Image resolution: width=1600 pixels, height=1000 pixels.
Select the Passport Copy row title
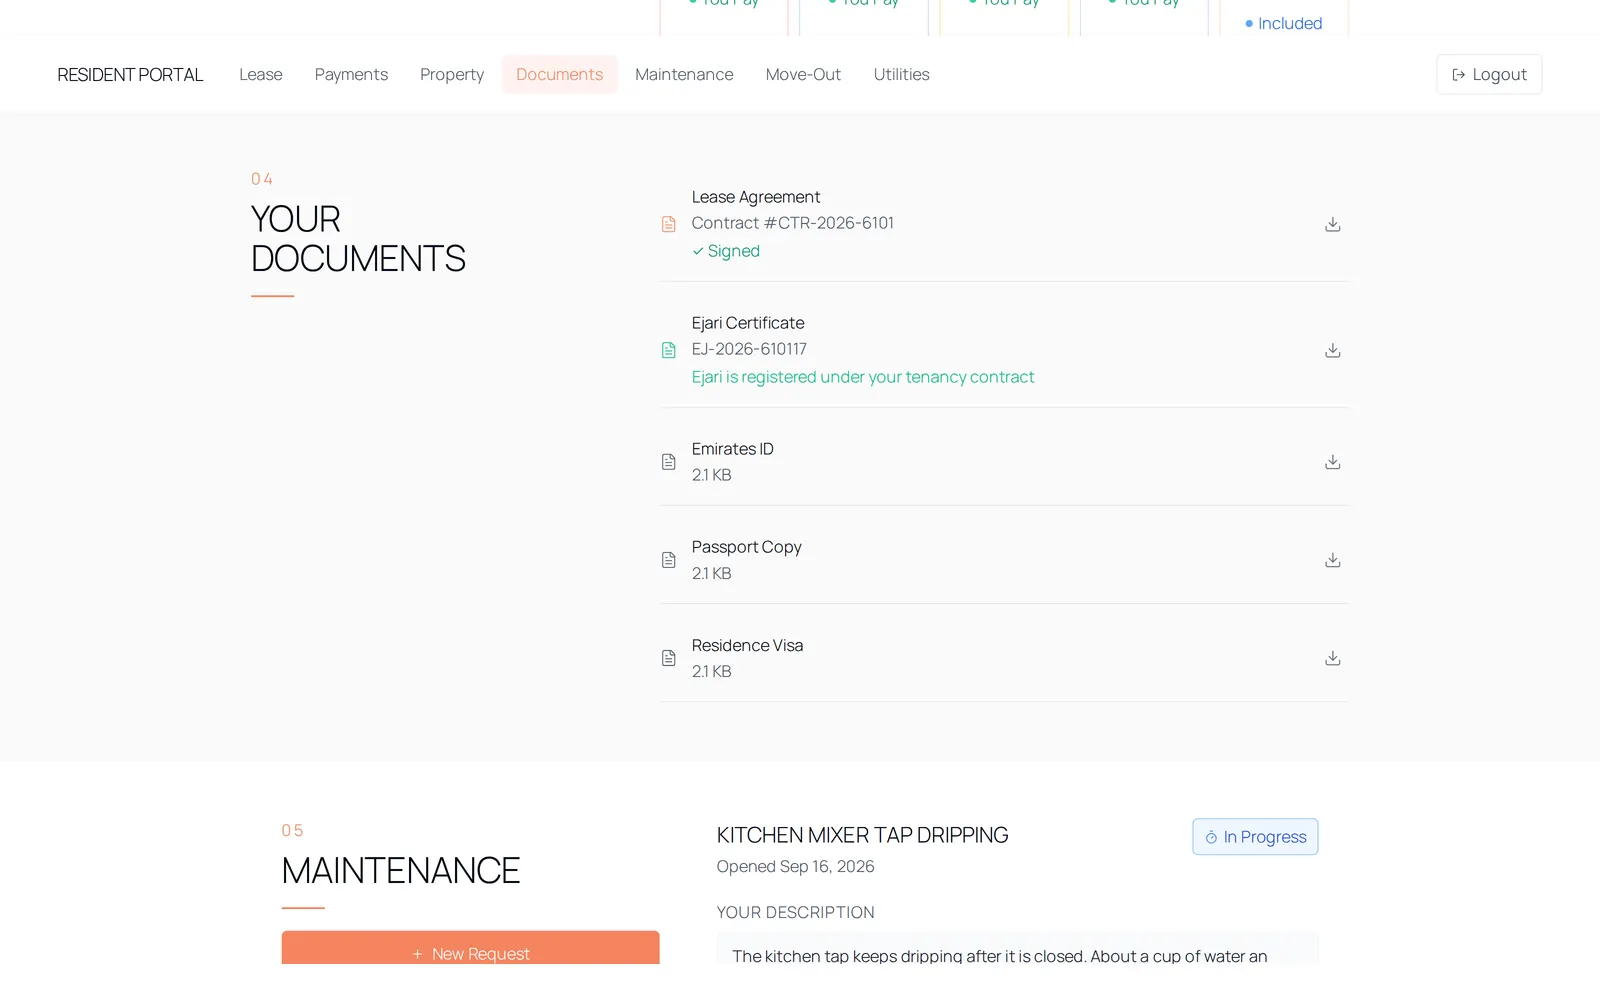click(x=747, y=547)
